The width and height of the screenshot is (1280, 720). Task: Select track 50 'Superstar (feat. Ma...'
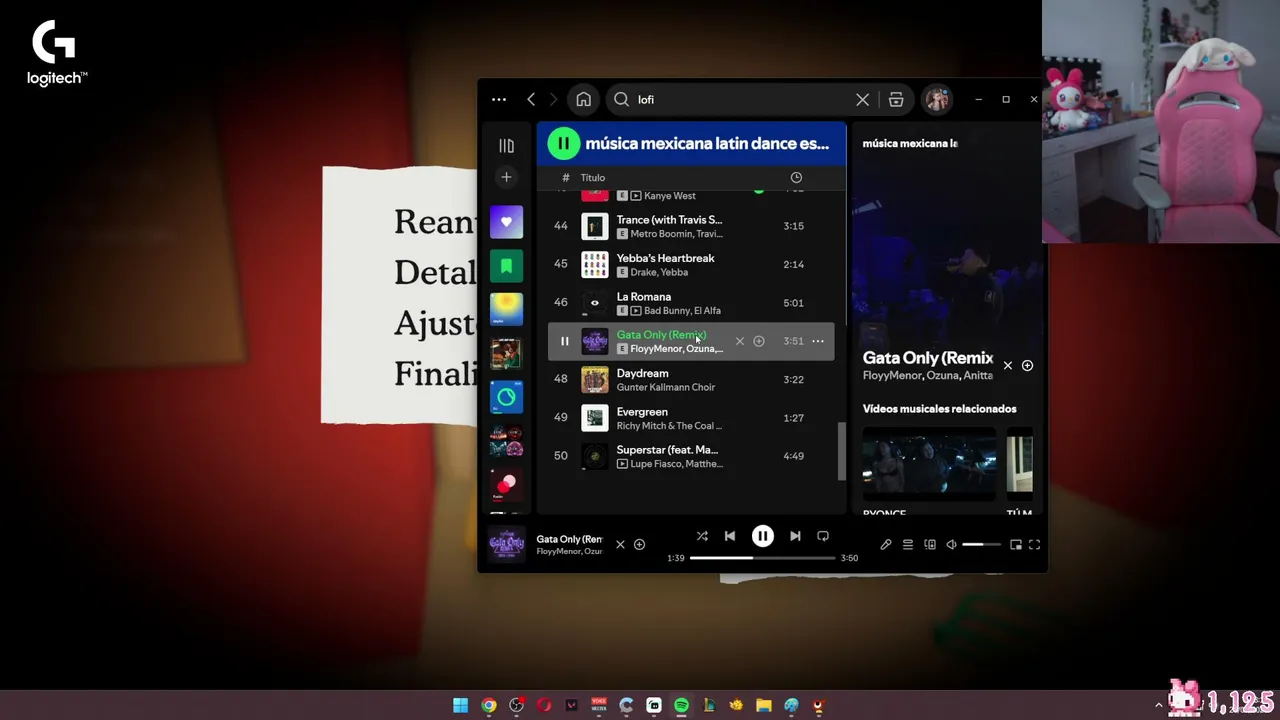tap(691, 456)
